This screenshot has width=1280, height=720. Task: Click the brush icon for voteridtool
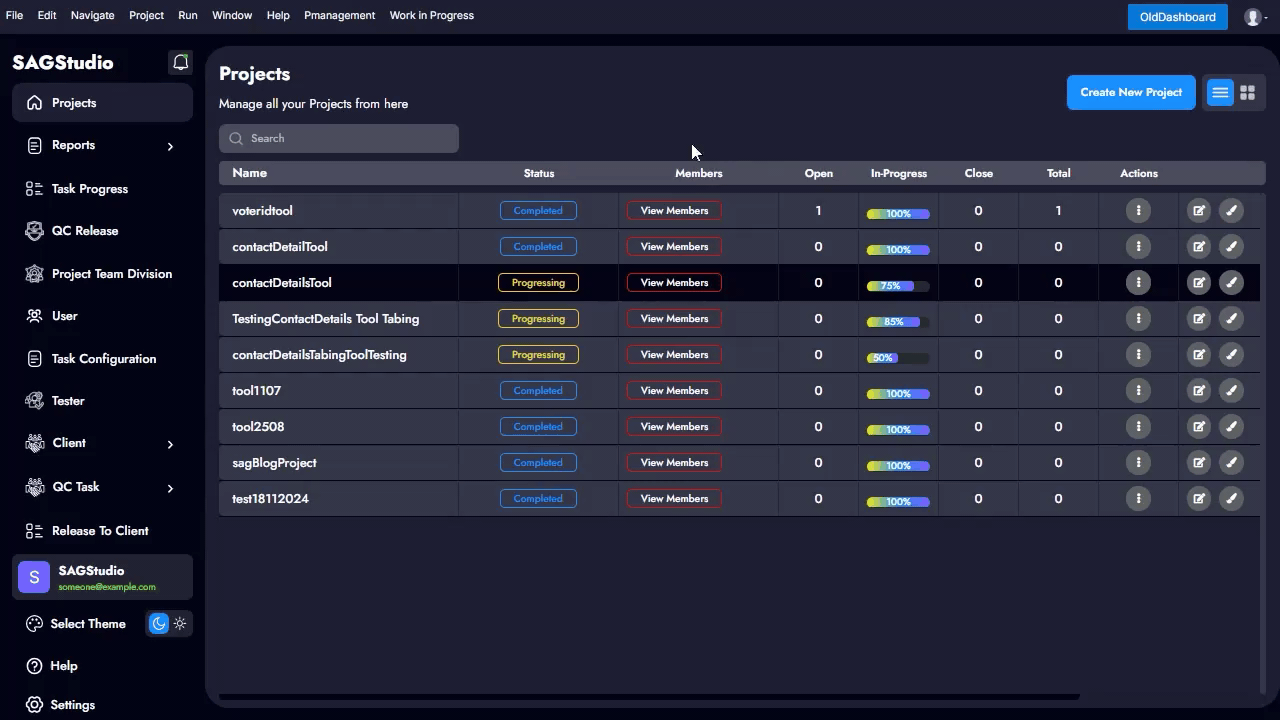1231,211
